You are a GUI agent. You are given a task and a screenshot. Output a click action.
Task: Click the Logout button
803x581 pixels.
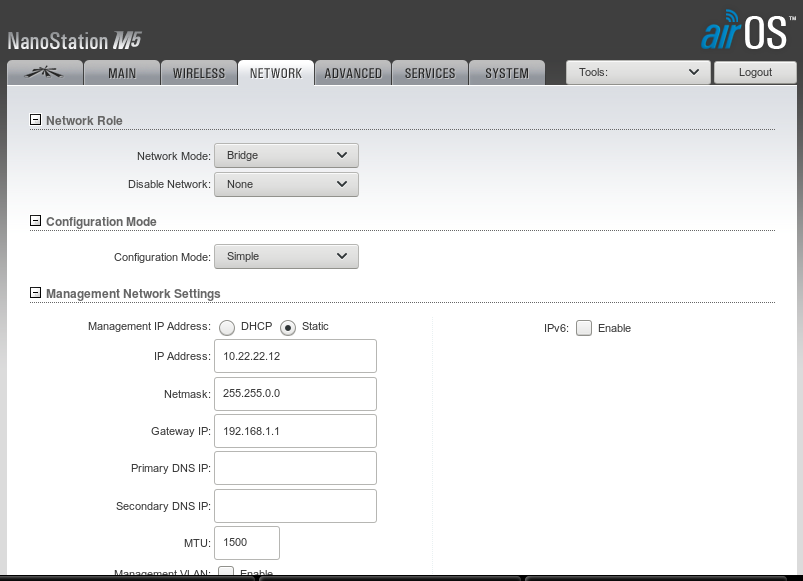pos(755,72)
